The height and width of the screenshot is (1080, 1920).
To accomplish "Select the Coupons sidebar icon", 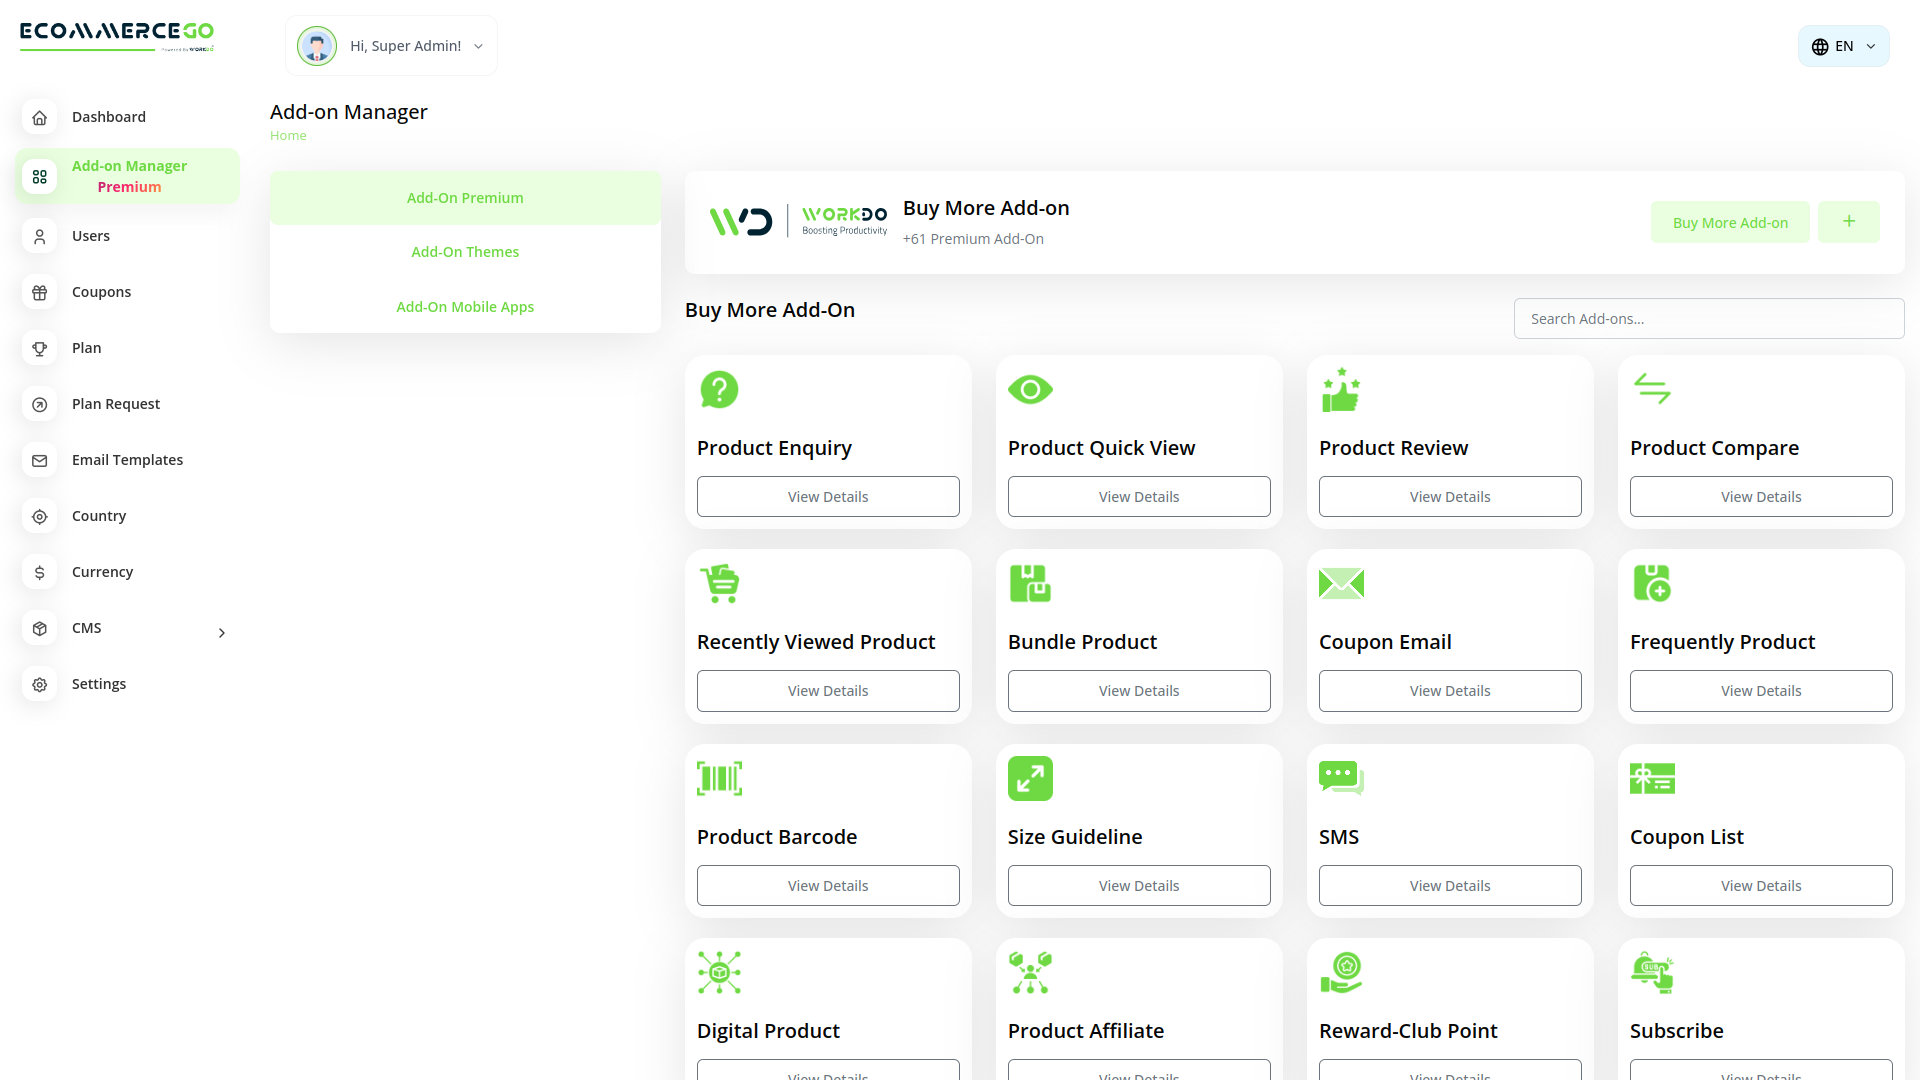I will click(39, 292).
